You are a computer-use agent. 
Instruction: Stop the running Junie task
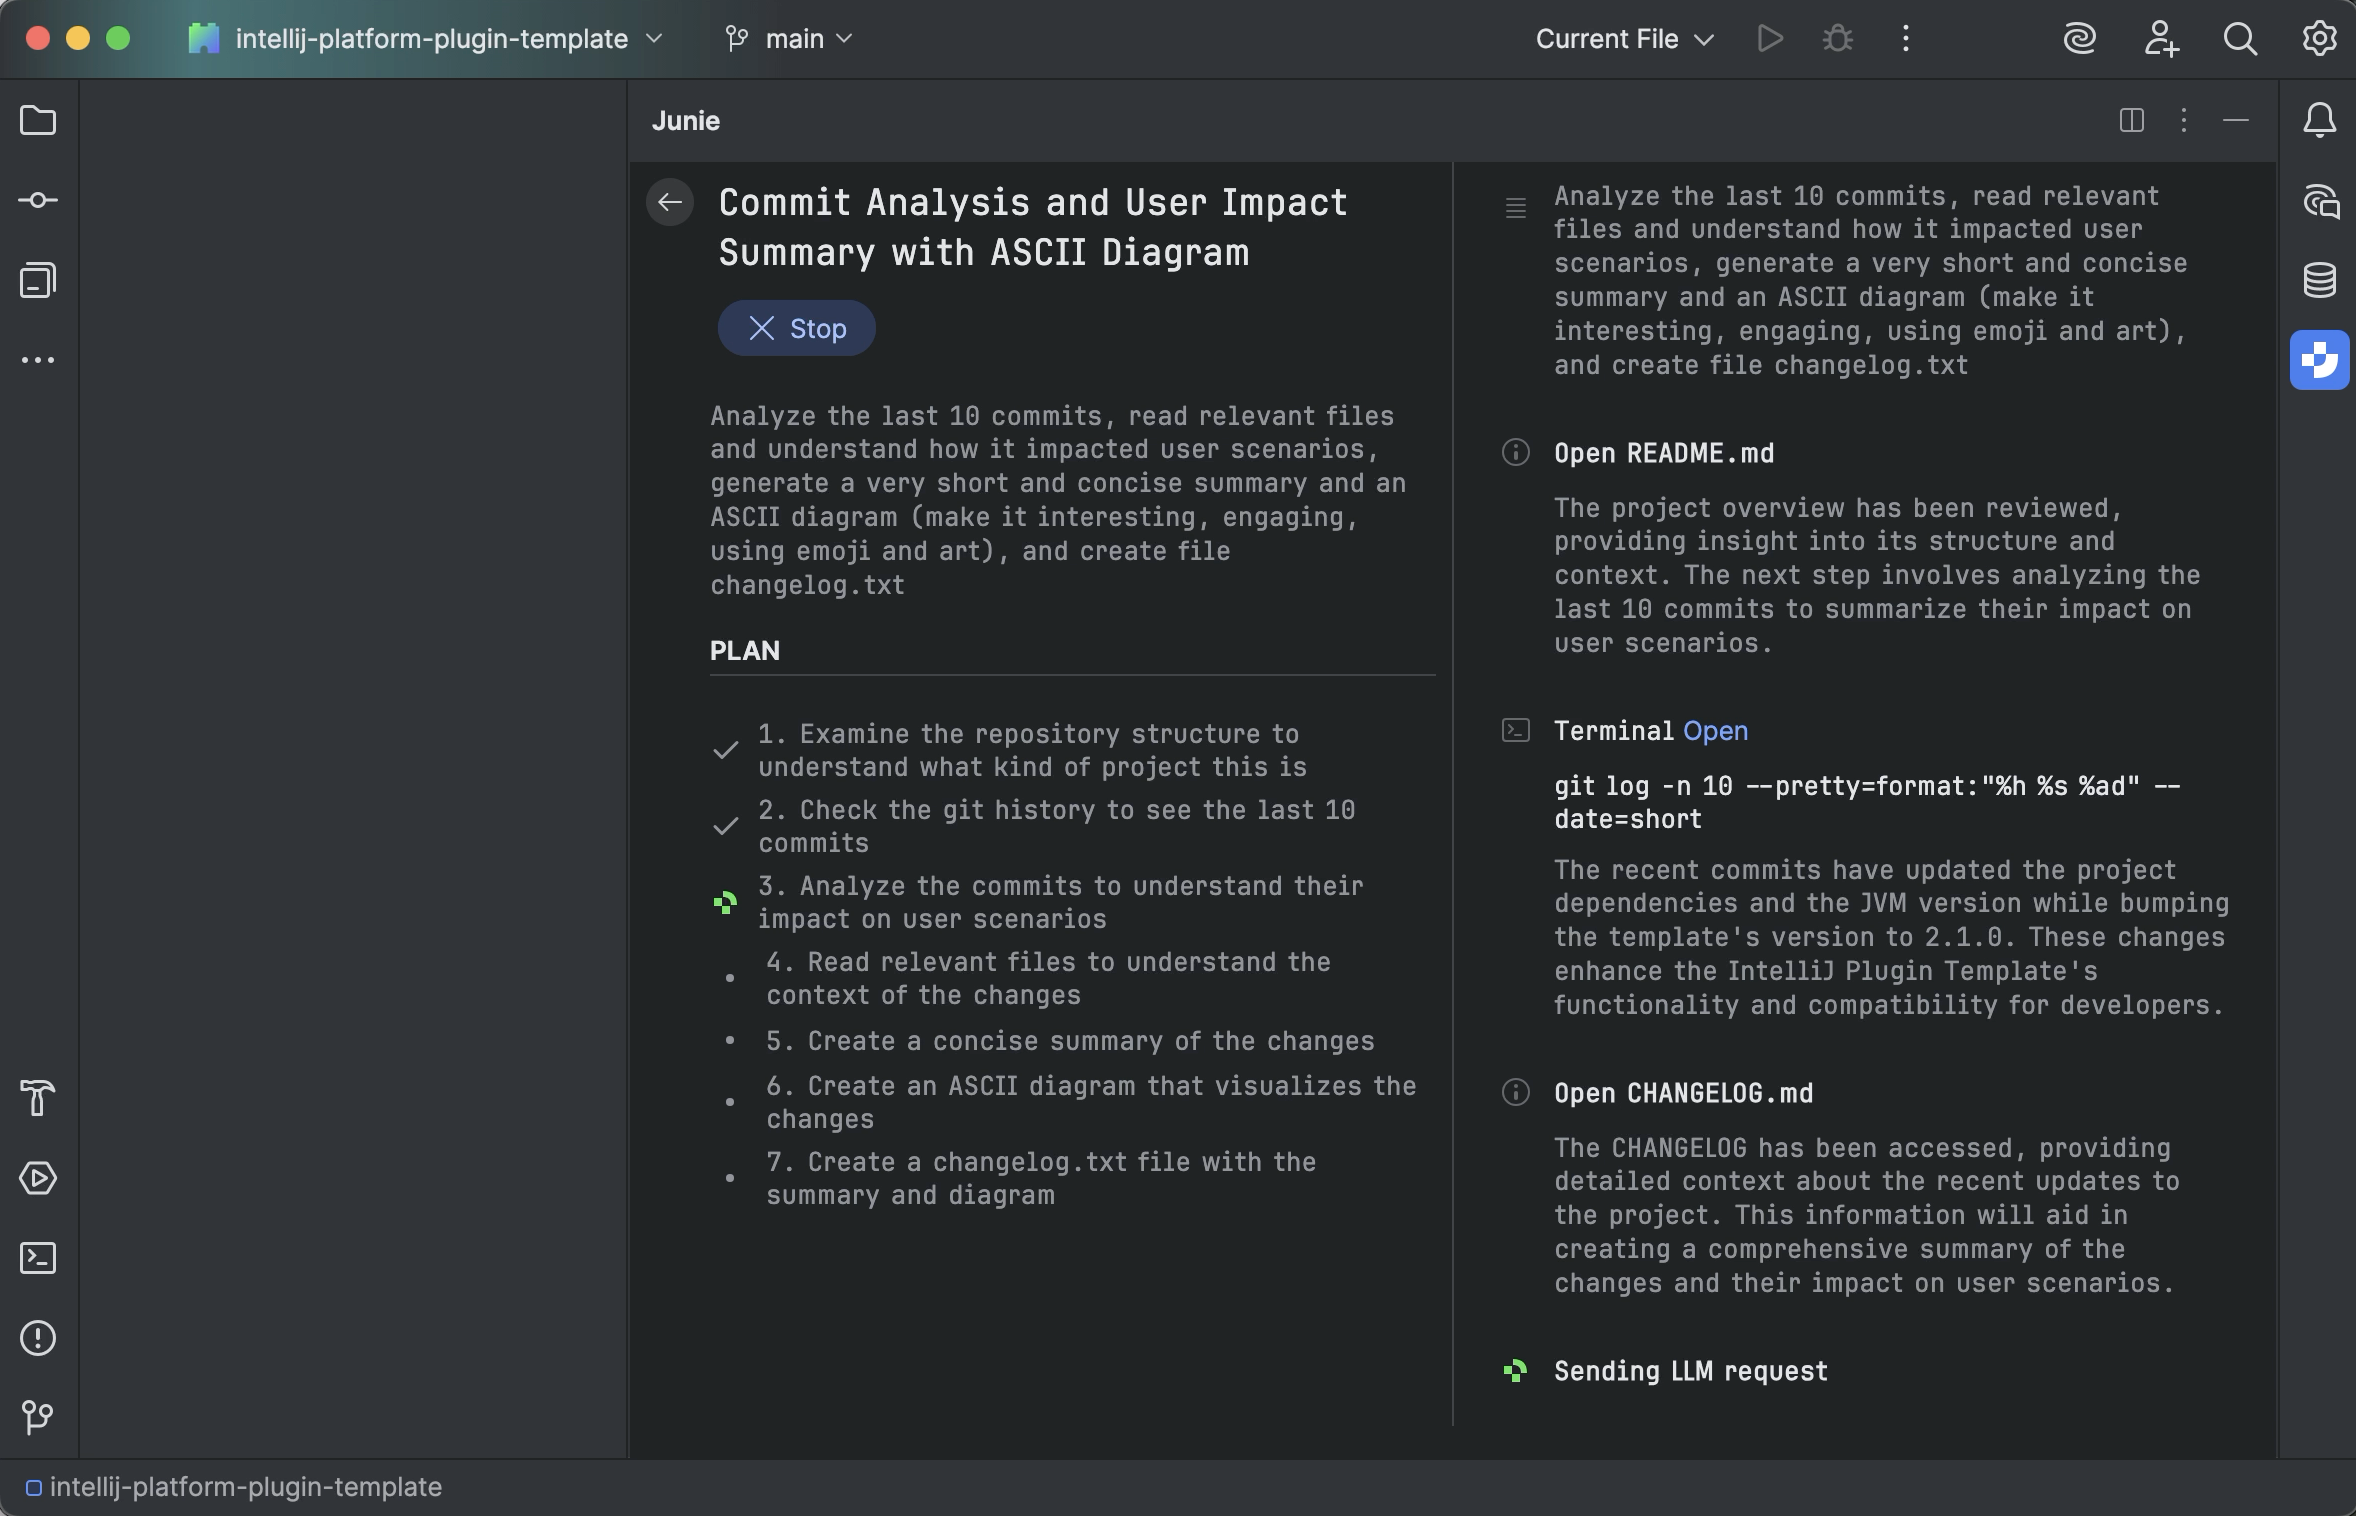795,328
